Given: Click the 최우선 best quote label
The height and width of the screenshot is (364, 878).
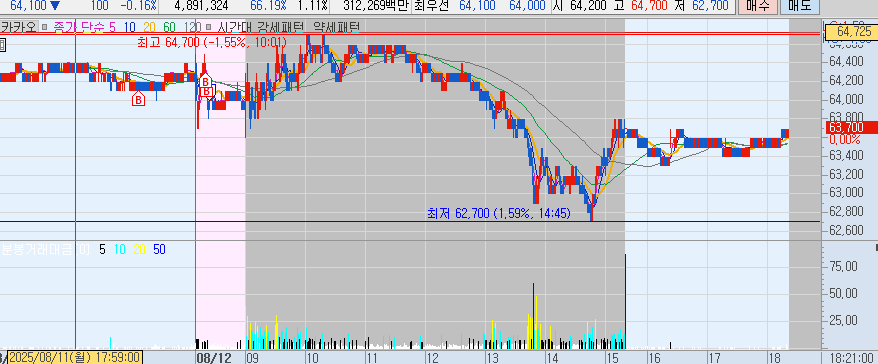Looking at the screenshot, I should [431, 6].
